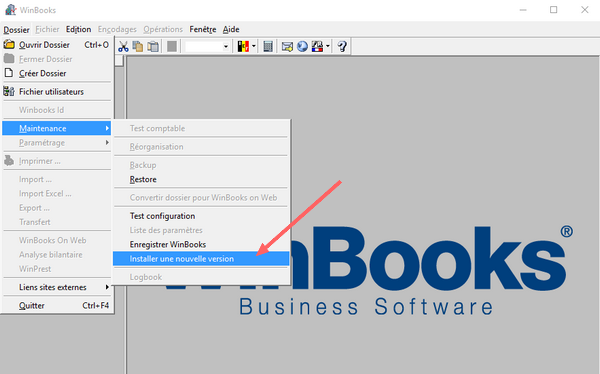Click the Ouvrir Dossier folder icon
This screenshot has width=600, height=374.
click(x=9, y=44)
